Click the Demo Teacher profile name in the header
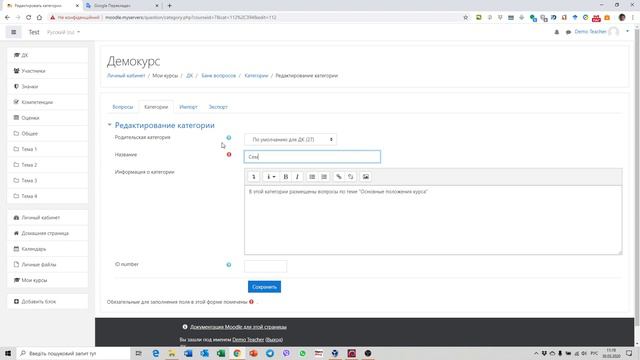 (590, 31)
